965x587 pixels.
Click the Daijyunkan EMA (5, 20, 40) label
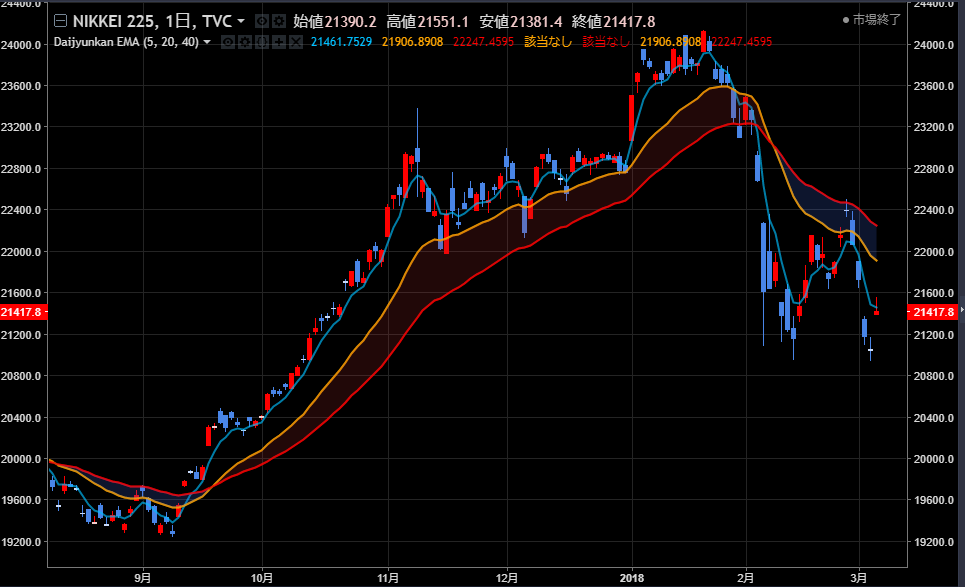(x=126, y=42)
